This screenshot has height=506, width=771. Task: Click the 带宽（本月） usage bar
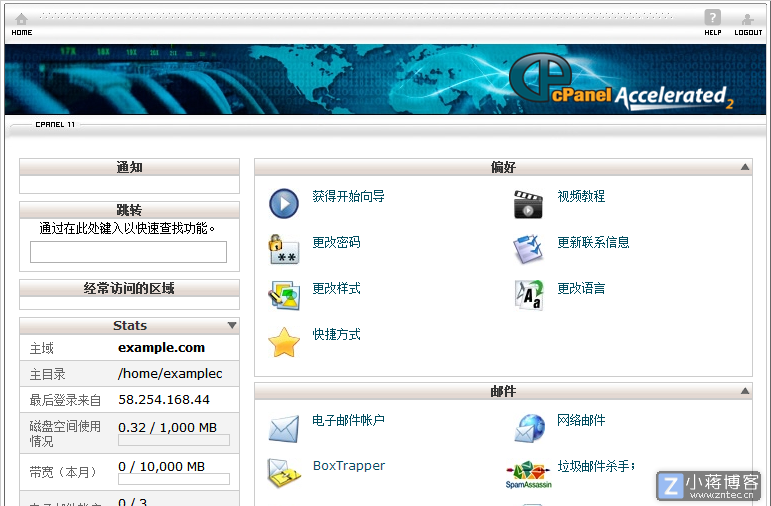pos(174,479)
